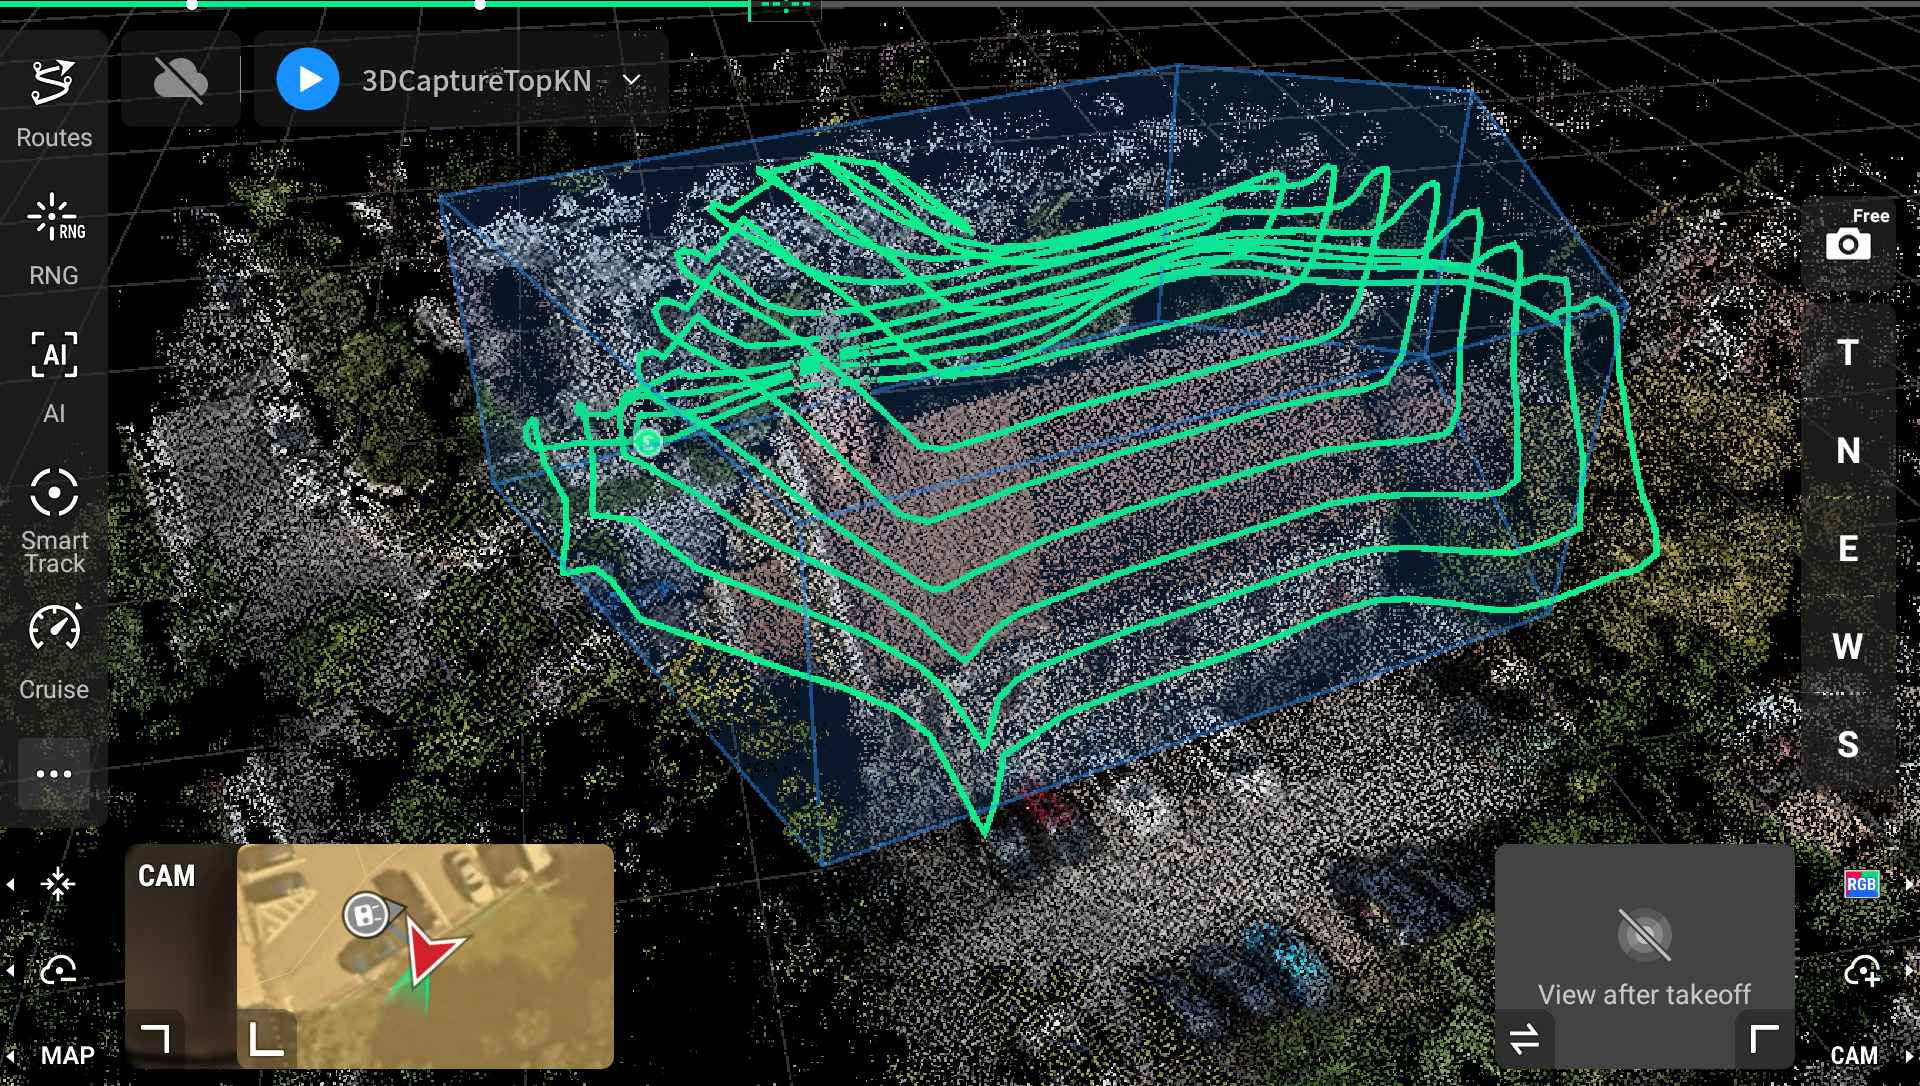Screen dimensions: 1920x1086
Task: Open the three-dot more options menu
Action: click(54, 773)
